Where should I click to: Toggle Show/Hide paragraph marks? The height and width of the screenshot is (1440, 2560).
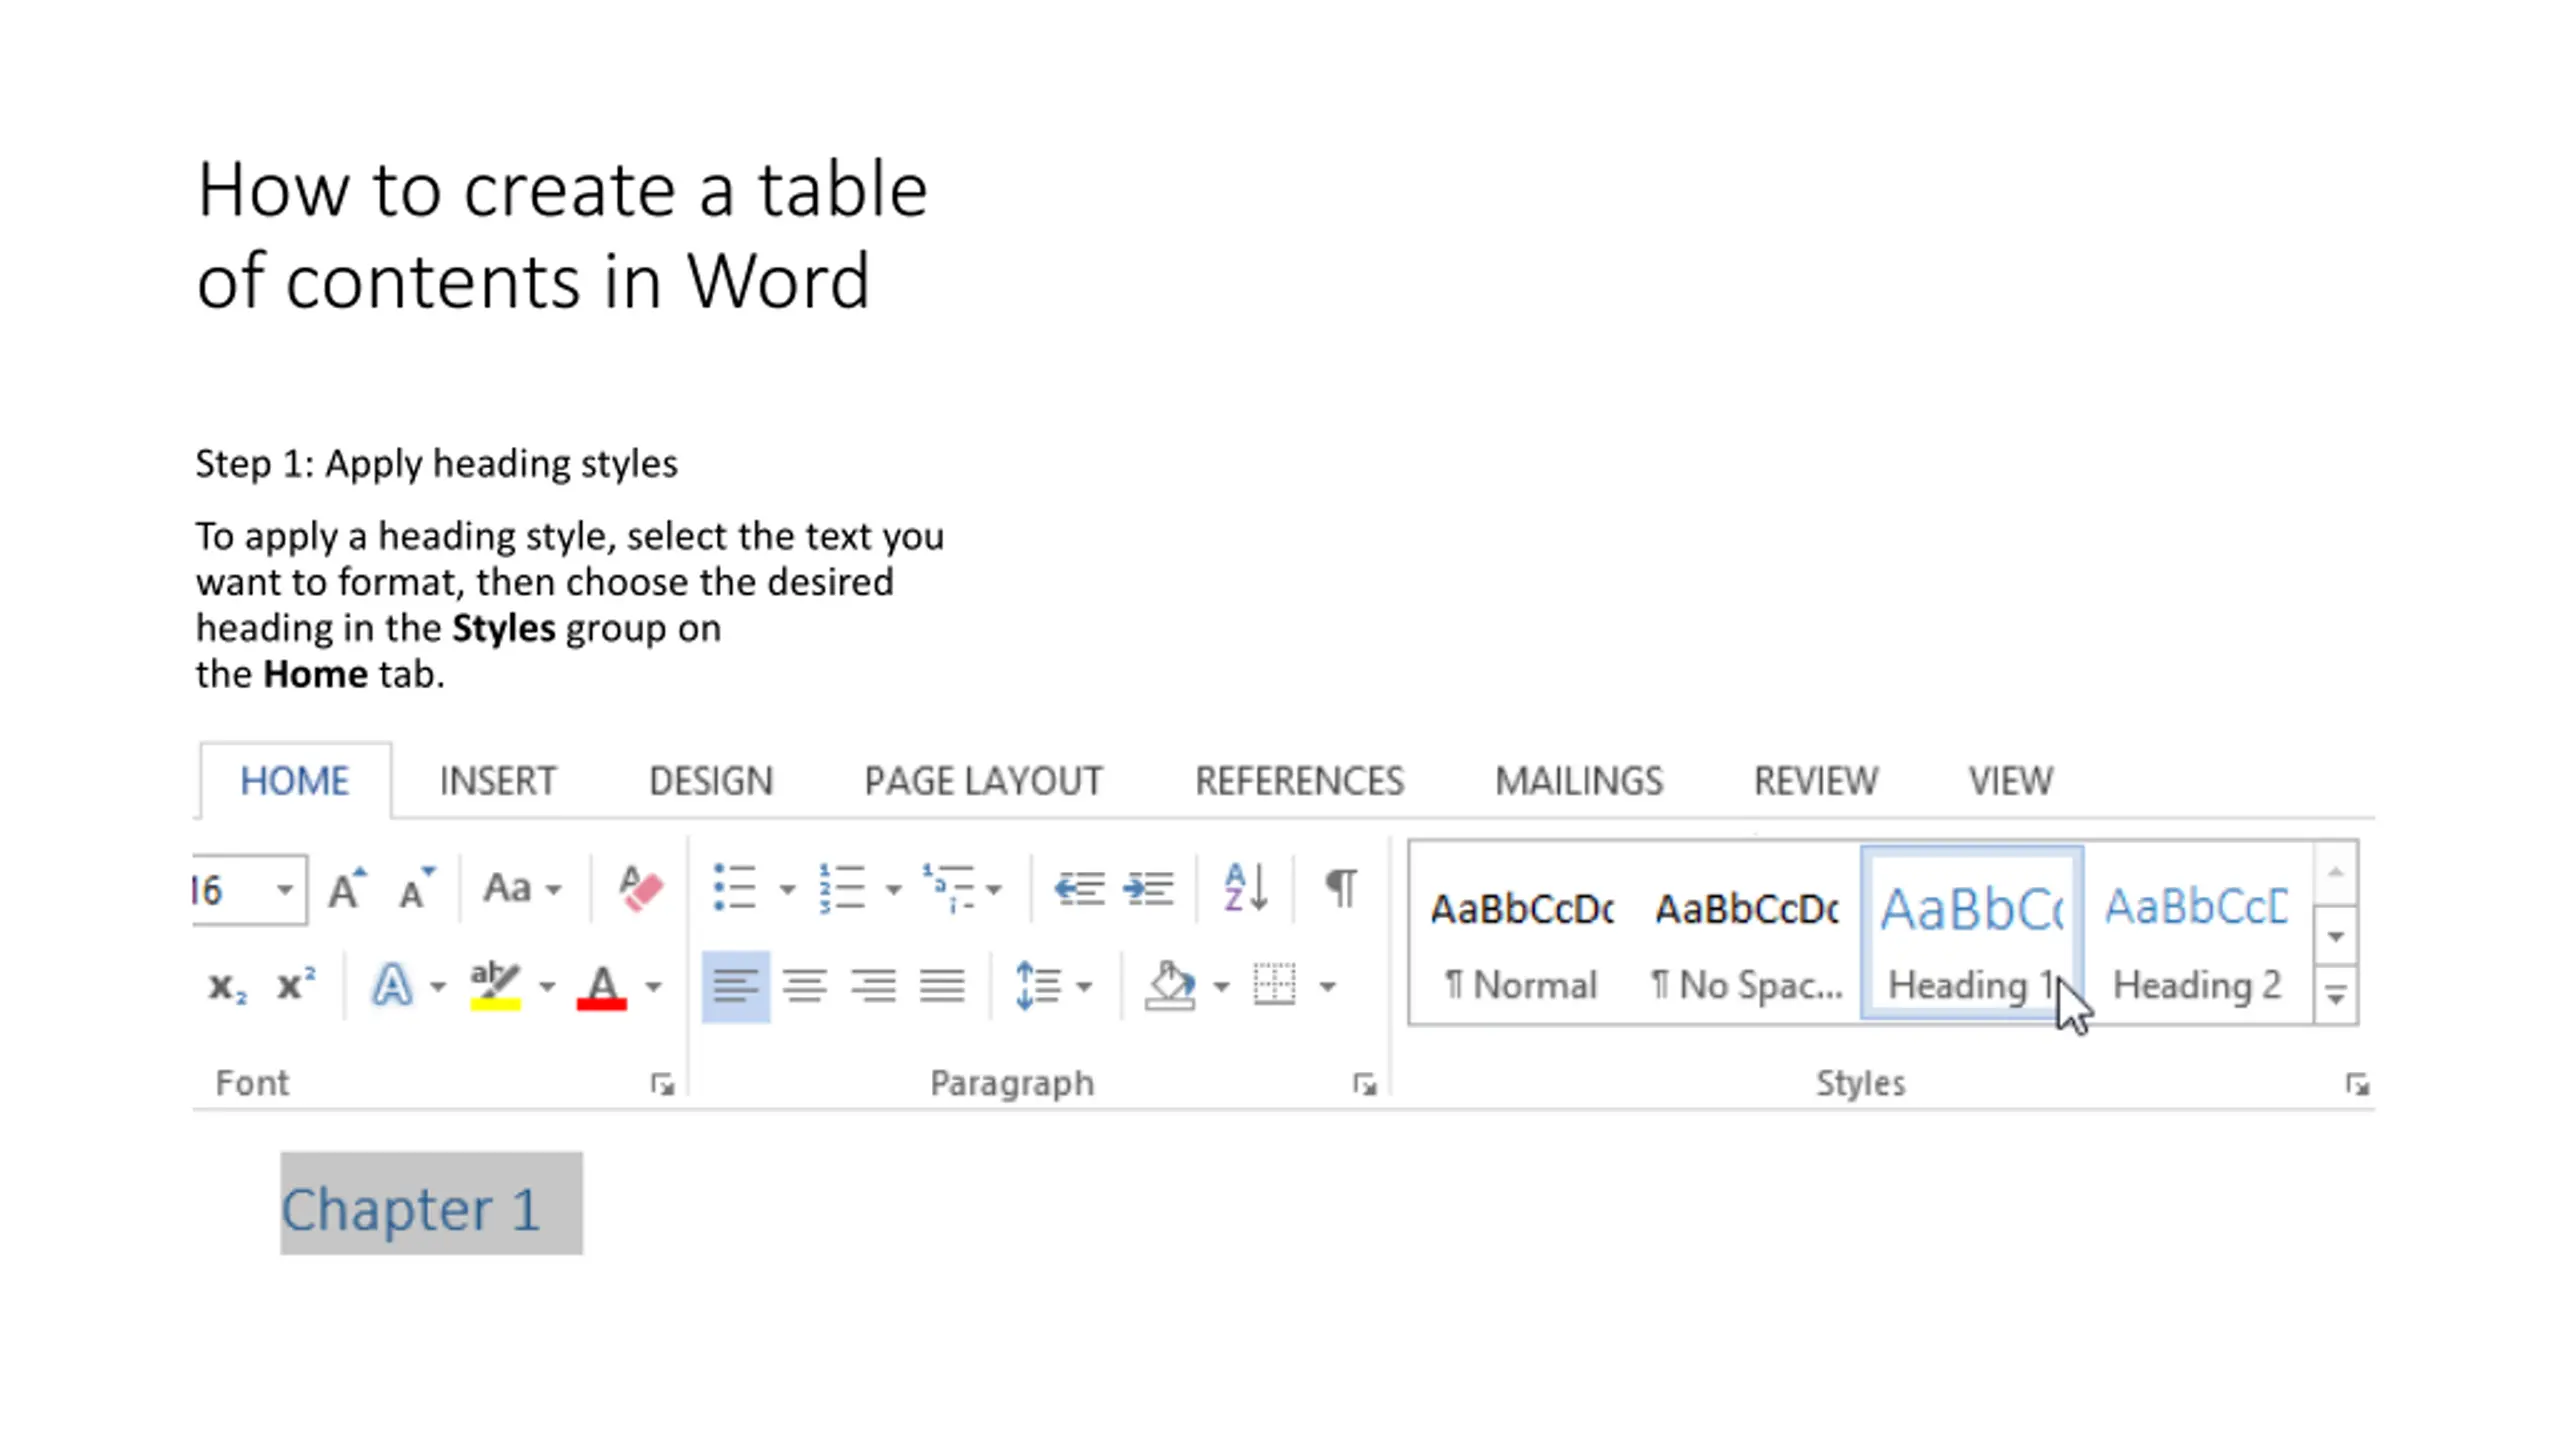click(1341, 888)
